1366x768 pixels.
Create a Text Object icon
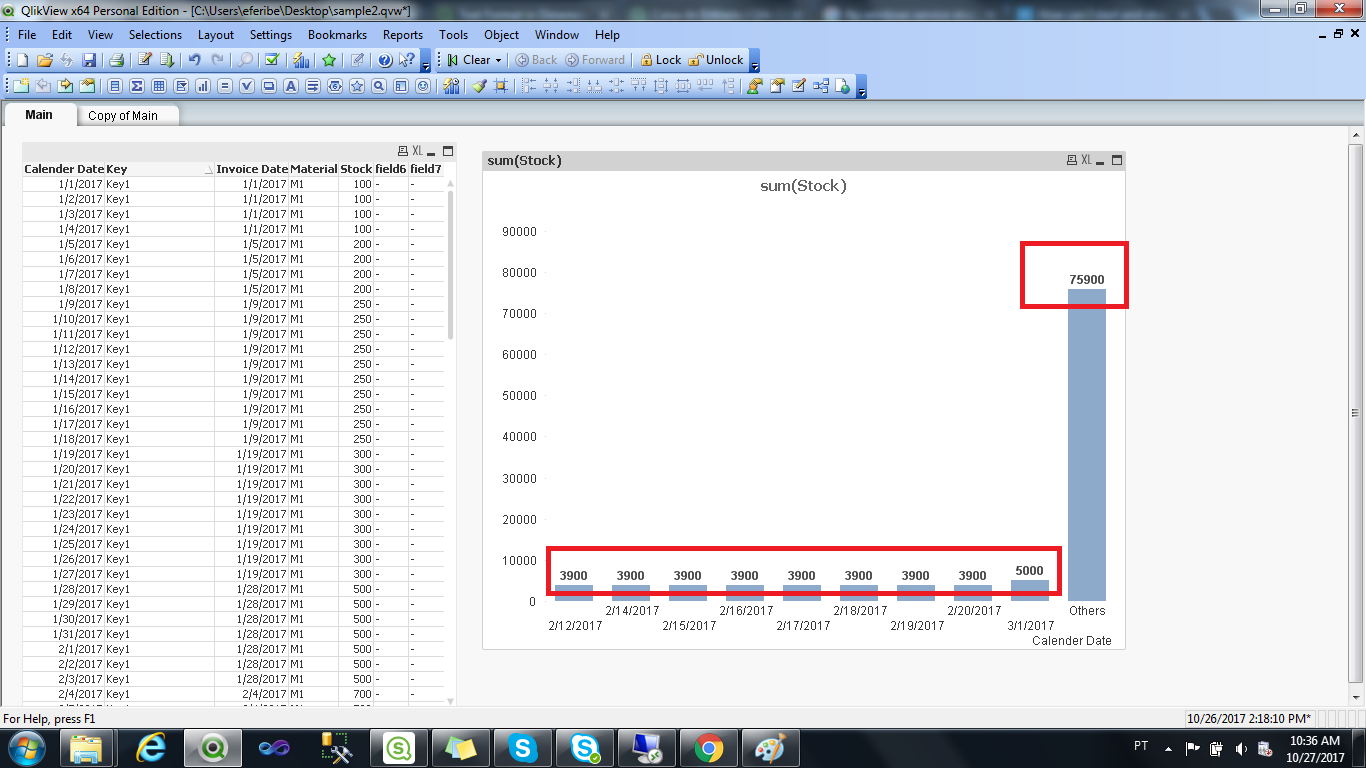[x=291, y=86]
